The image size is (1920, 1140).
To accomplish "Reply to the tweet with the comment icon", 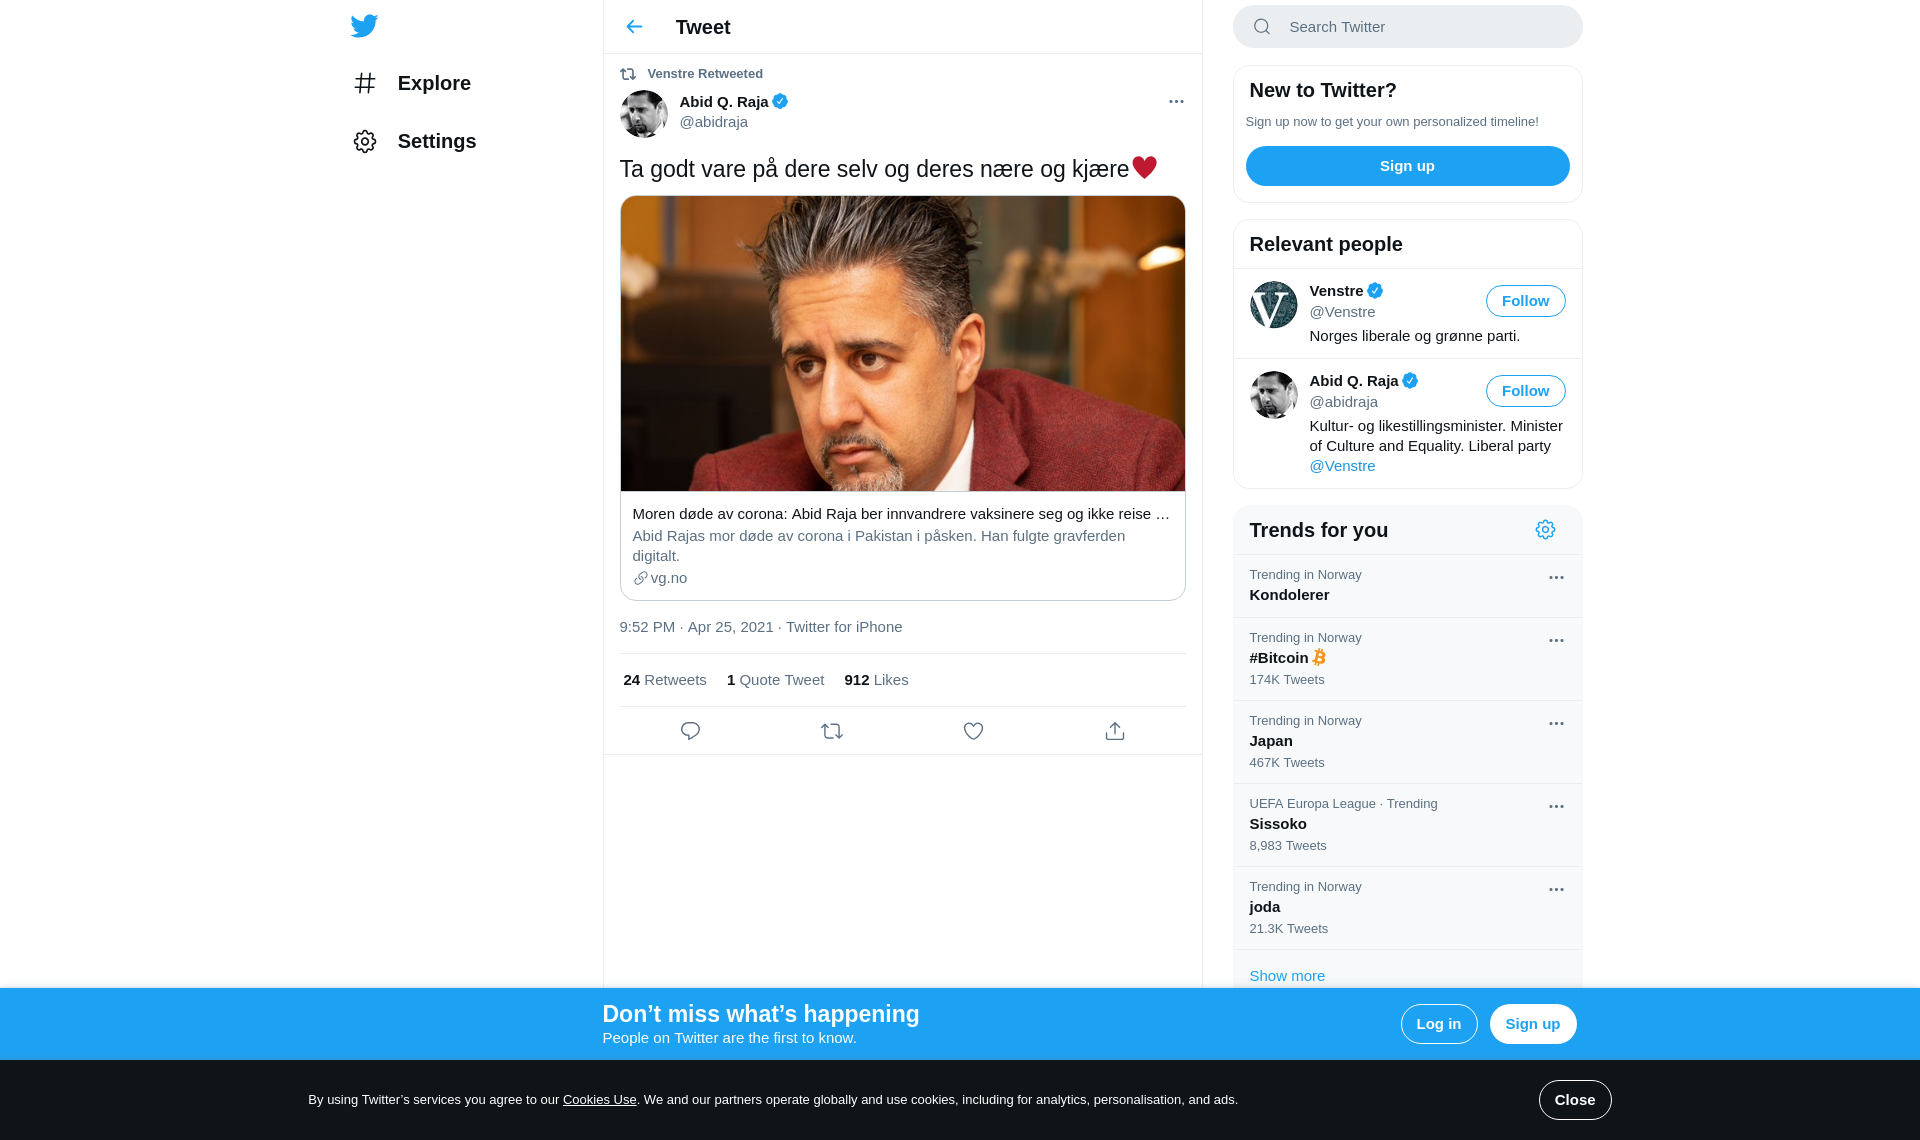I will click(x=690, y=731).
